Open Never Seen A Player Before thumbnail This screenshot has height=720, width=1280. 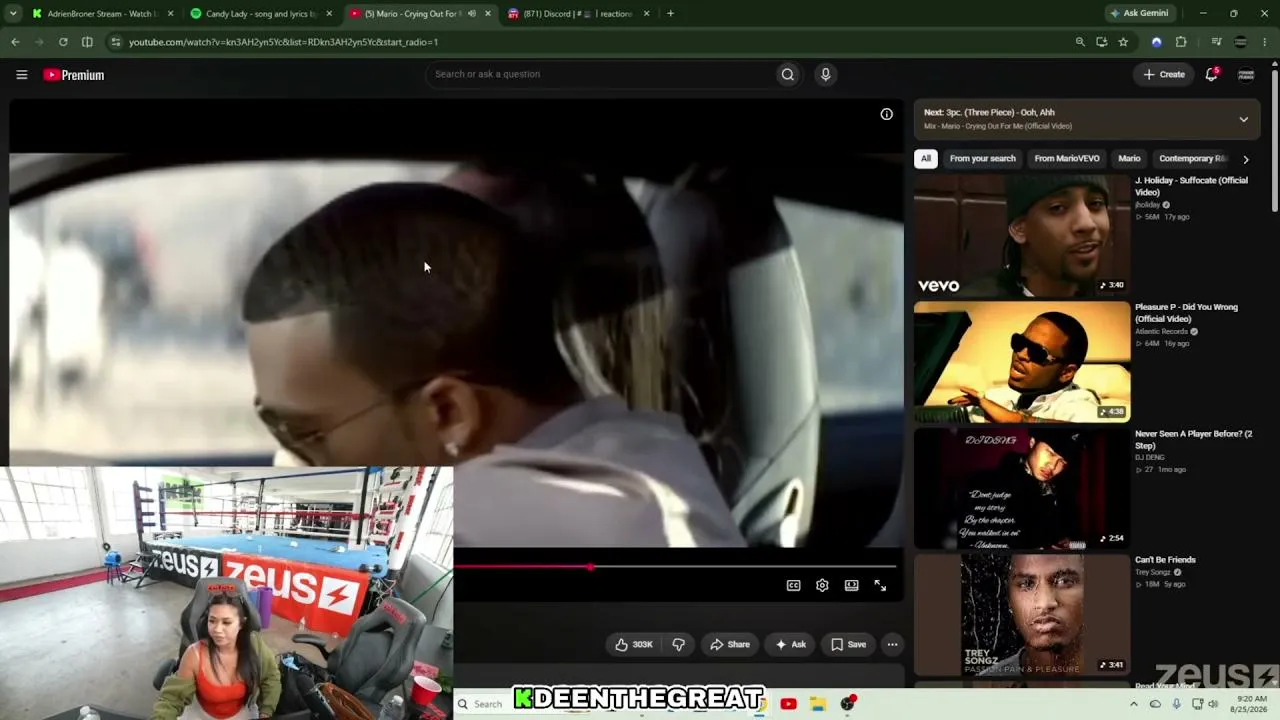(x=1022, y=489)
